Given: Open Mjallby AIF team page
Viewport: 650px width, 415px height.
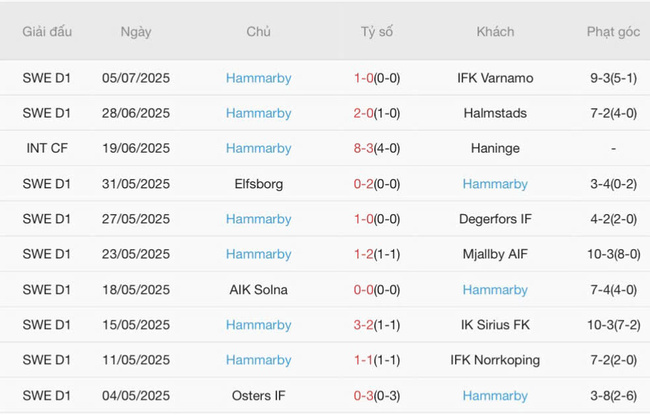Looking at the screenshot, I should coord(495,254).
